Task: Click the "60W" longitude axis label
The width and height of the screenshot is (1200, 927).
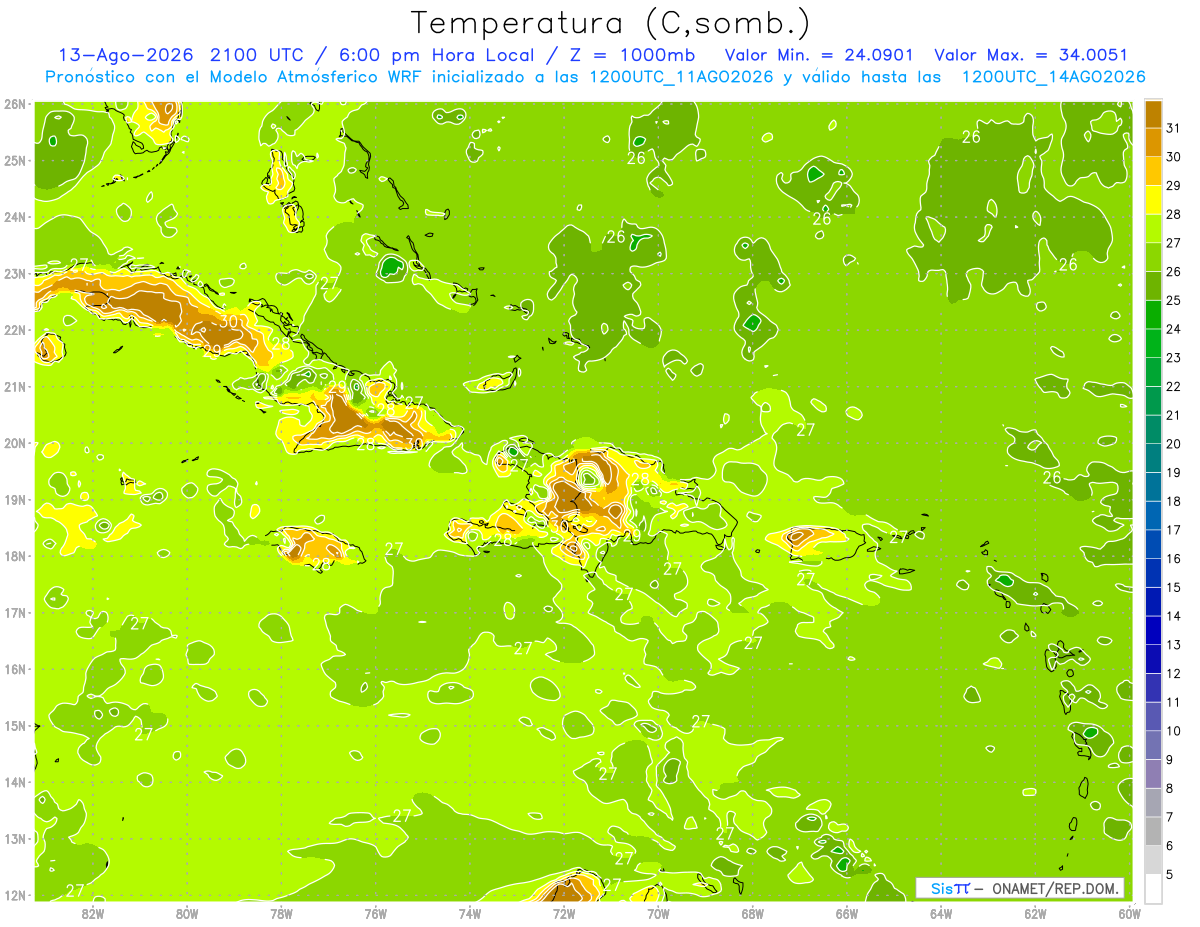Action: 1129,914
